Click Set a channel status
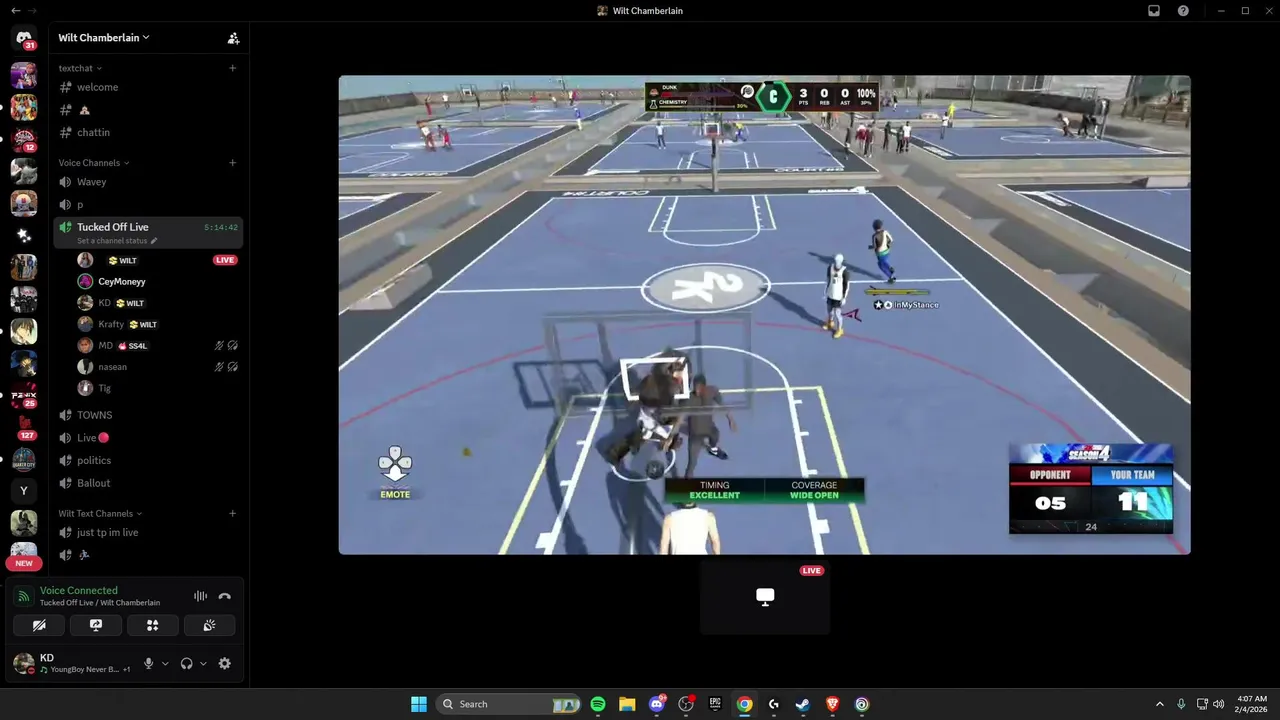The image size is (1280, 720). [x=117, y=241]
